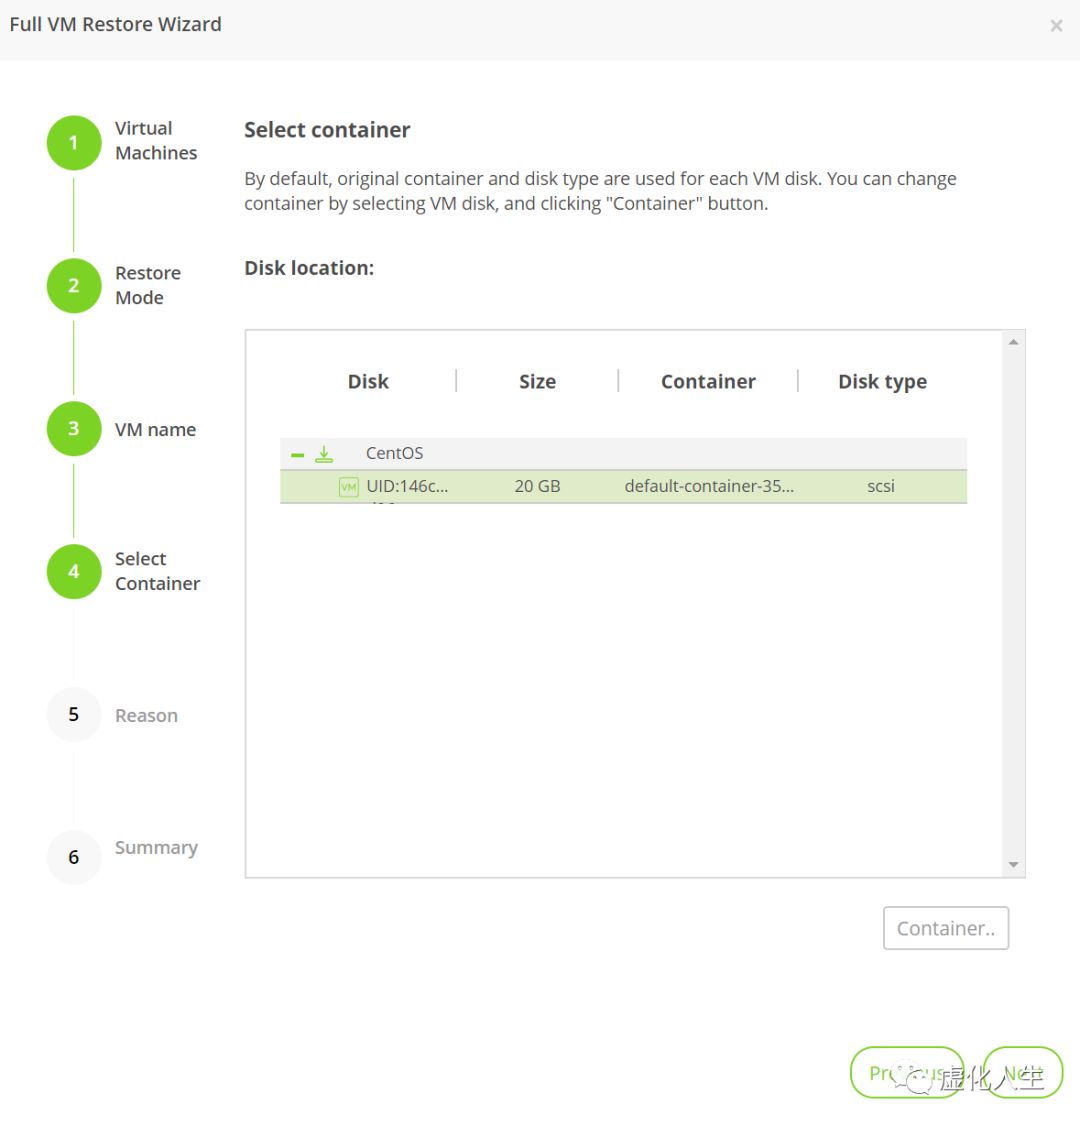Image resolution: width=1080 pixels, height=1126 pixels.
Task: Click the Summary step label
Action: [157, 848]
